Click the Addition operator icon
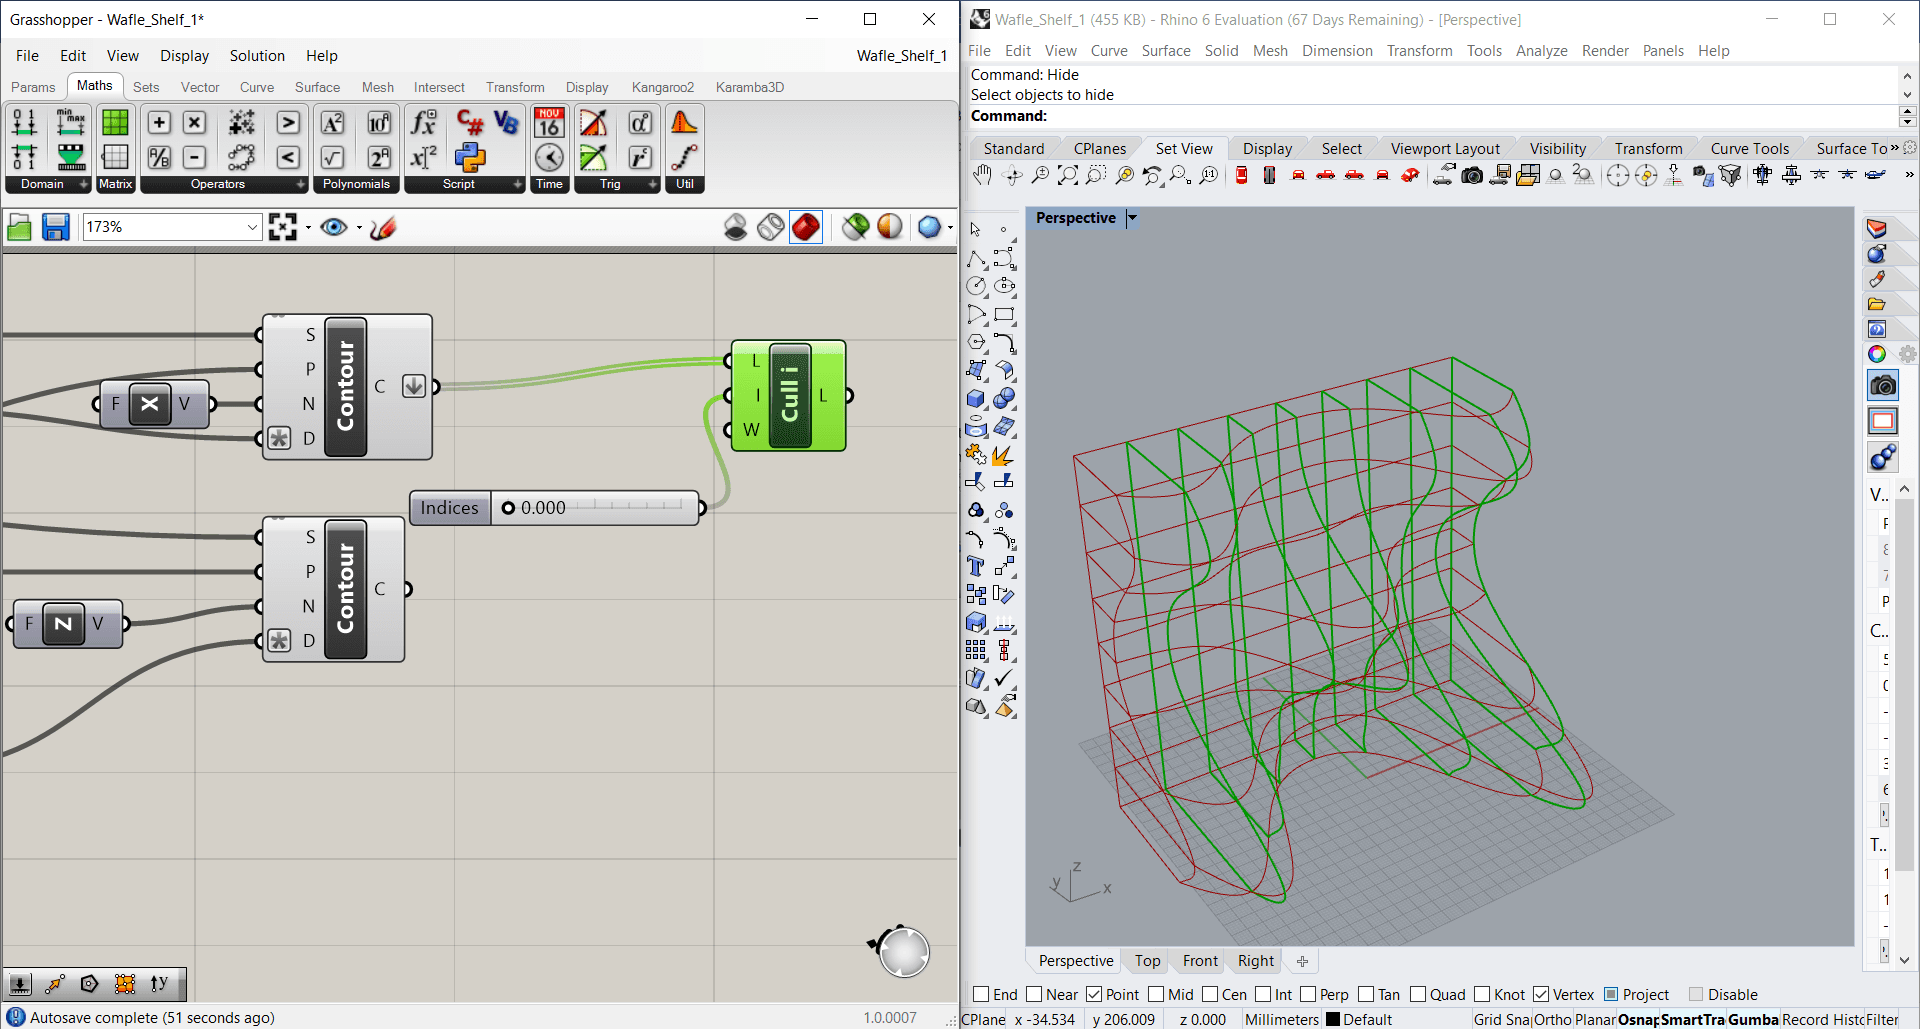This screenshot has height=1029, width=1920. (x=159, y=122)
